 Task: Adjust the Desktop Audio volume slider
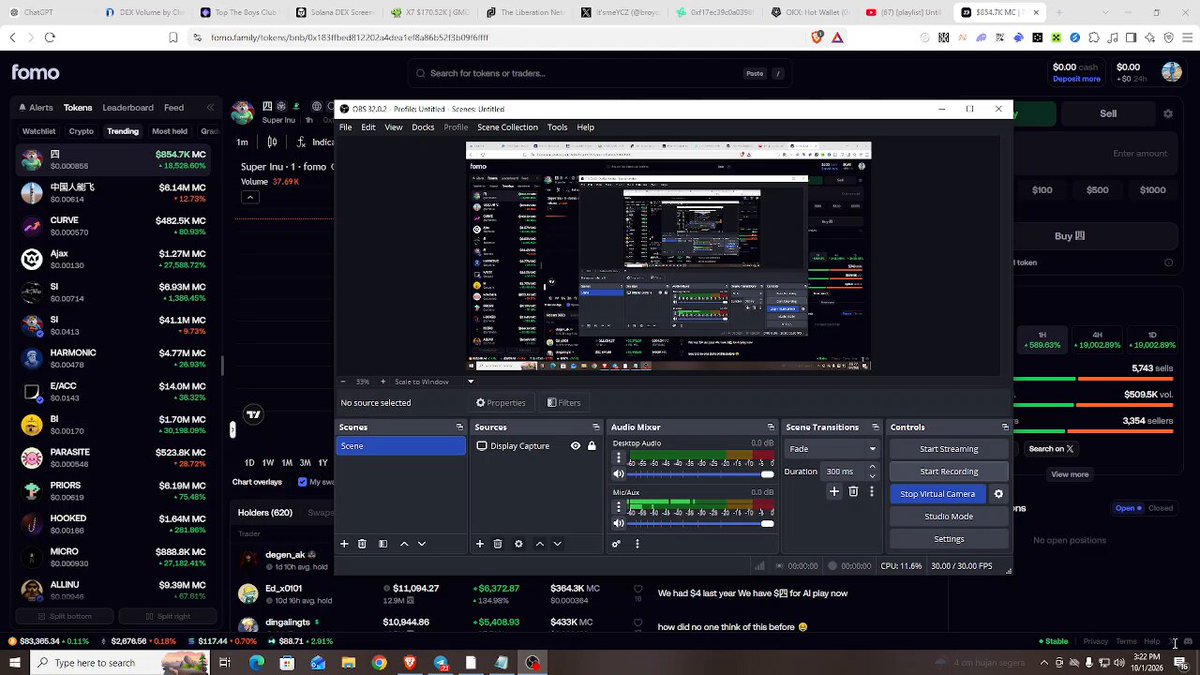(x=701, y=474)
